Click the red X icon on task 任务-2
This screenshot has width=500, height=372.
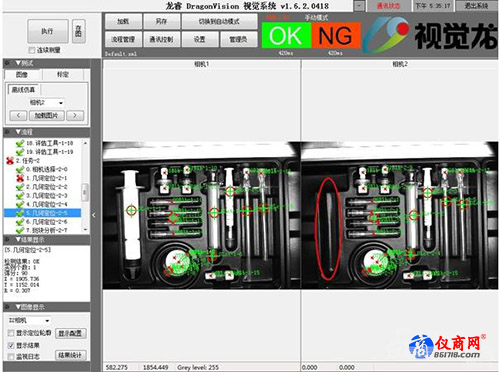tap(10, 161)
